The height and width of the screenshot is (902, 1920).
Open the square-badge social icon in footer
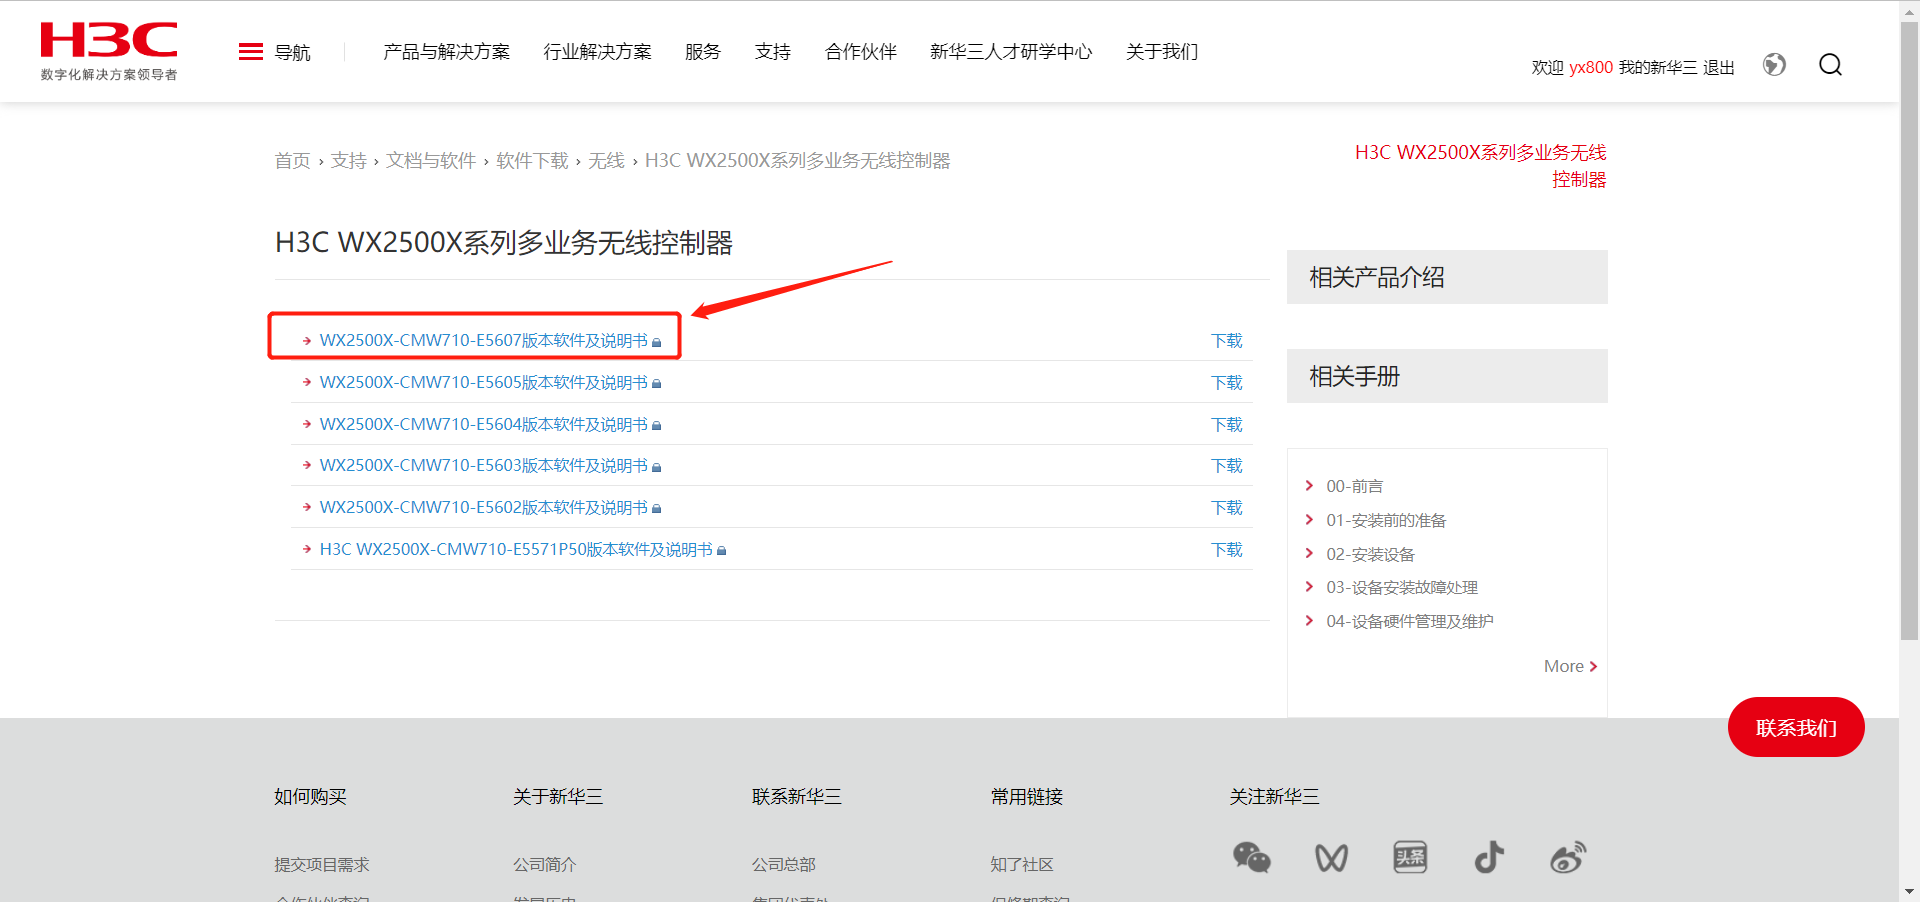(1410, 857)
